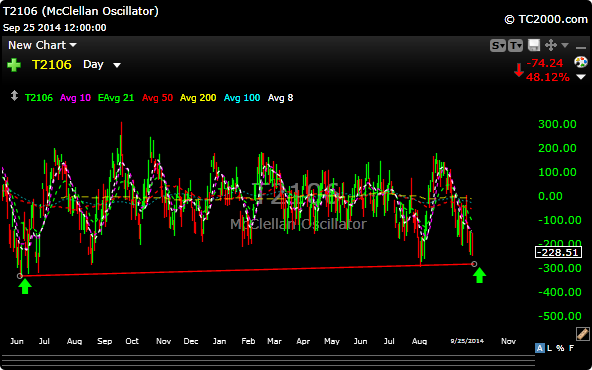Screen dimensions: 592x370
Task: Expand the white arrow below the palette
Action: pyautogui.click(x=581, y=77)
